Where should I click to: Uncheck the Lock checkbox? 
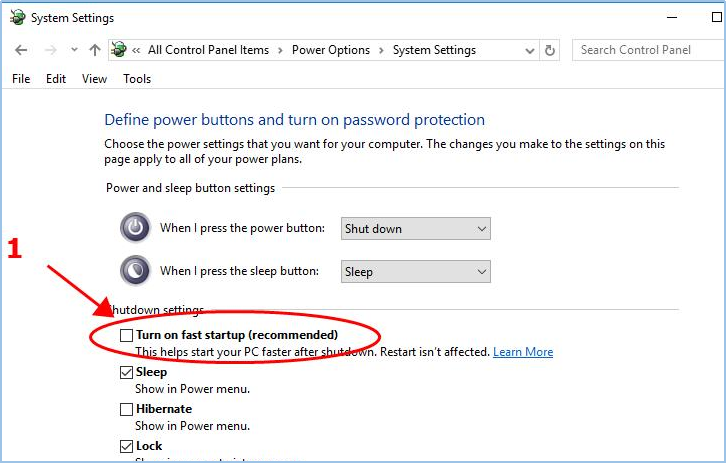tap(126, 446)
